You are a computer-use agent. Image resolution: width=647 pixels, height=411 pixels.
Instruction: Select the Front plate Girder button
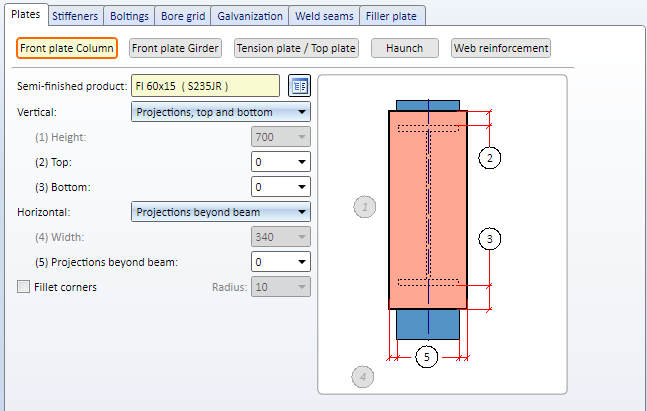coord(175,48)
